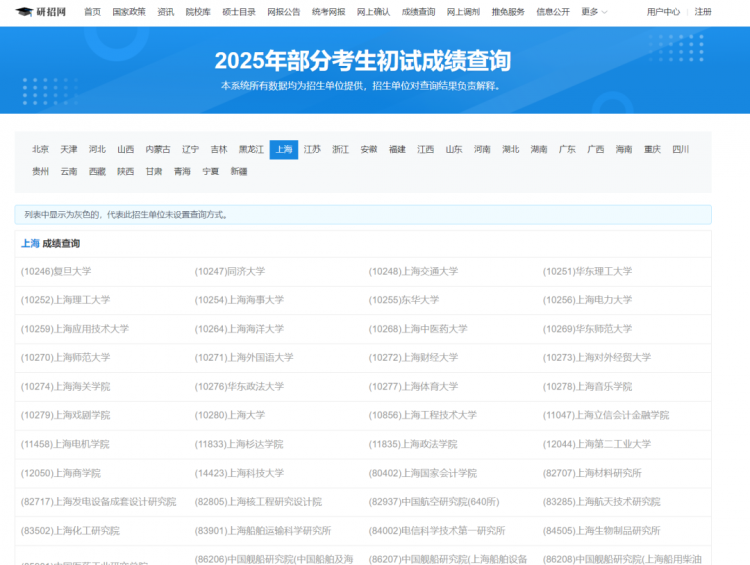Expand the 更多 dropdown menu

(x=594, y=11)
